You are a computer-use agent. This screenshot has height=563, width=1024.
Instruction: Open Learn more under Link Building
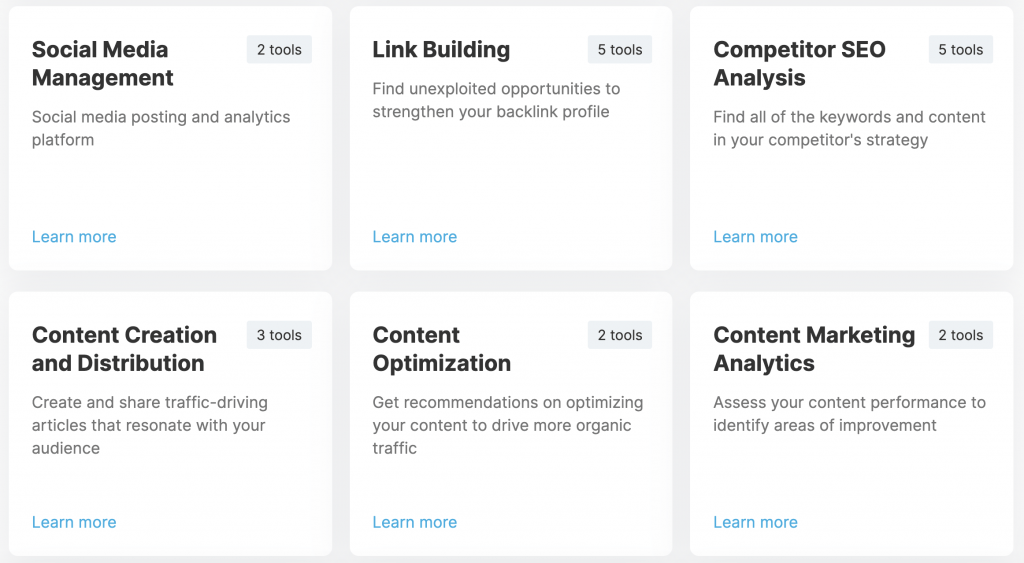point(415,236)
